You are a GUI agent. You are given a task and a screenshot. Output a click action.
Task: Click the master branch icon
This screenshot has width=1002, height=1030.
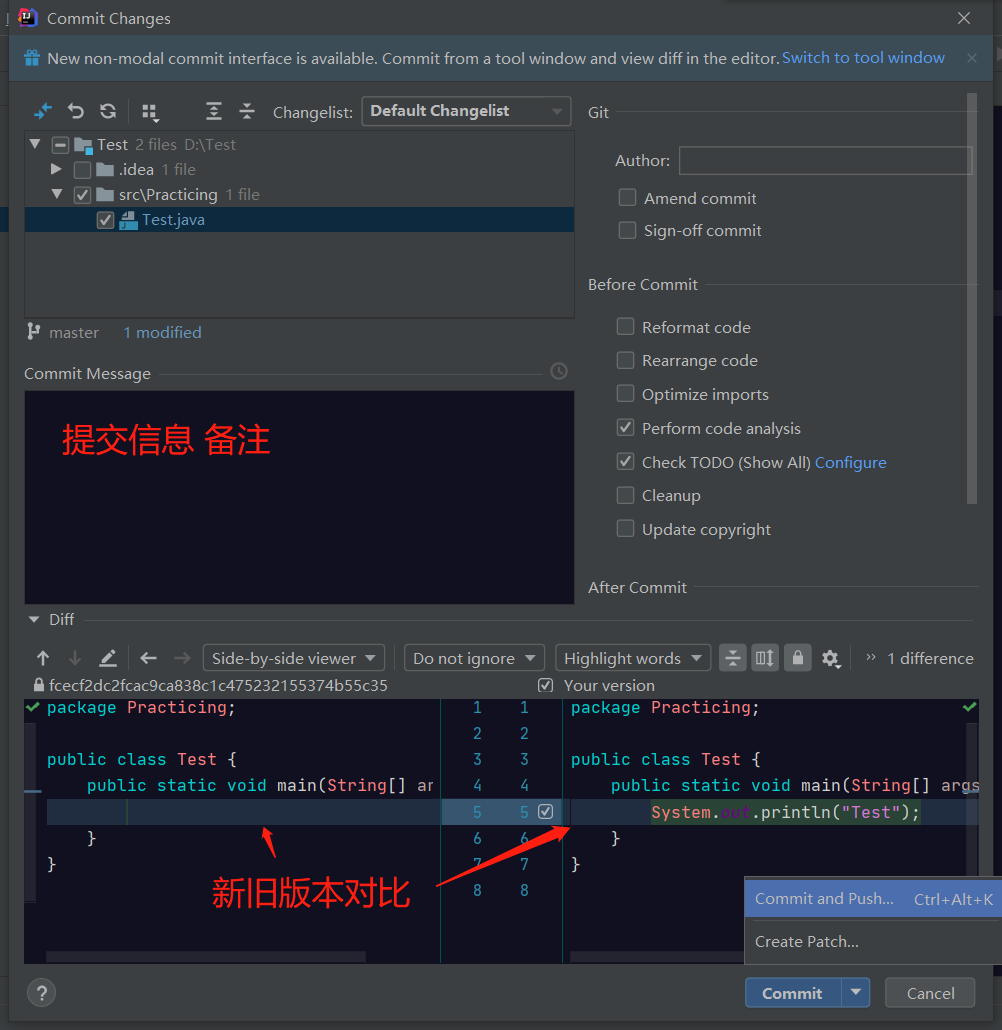(x=33, y=332)
